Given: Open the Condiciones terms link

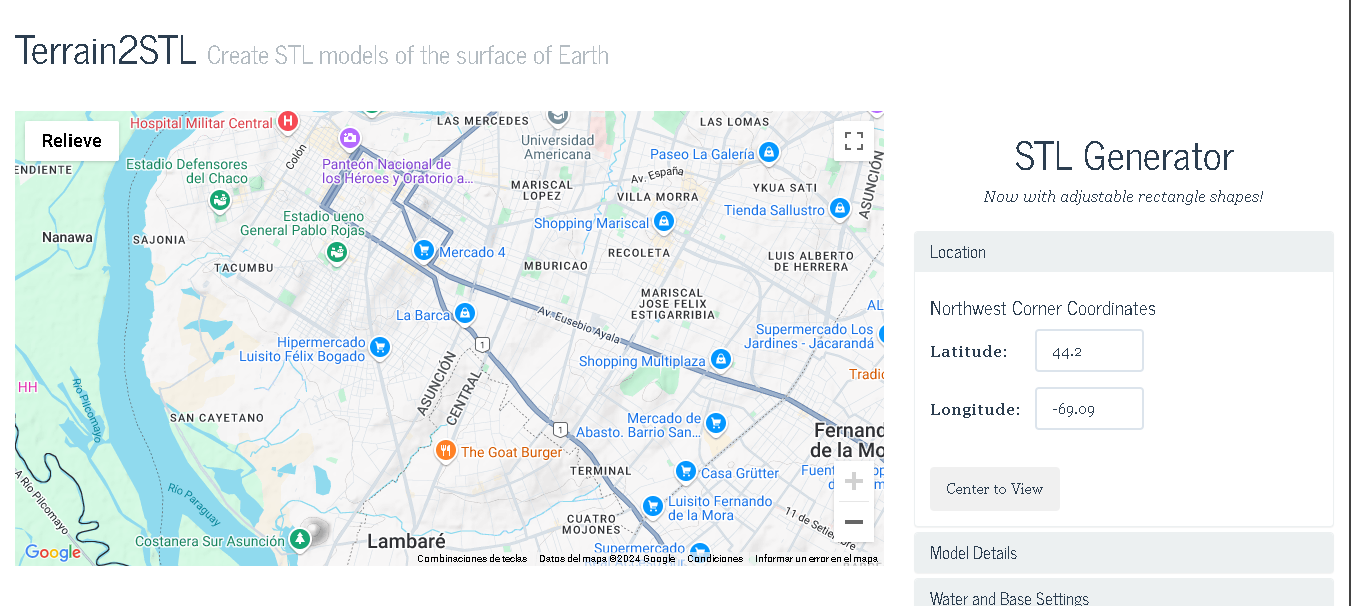Looking at the screenshot, I should pos(714,559).
